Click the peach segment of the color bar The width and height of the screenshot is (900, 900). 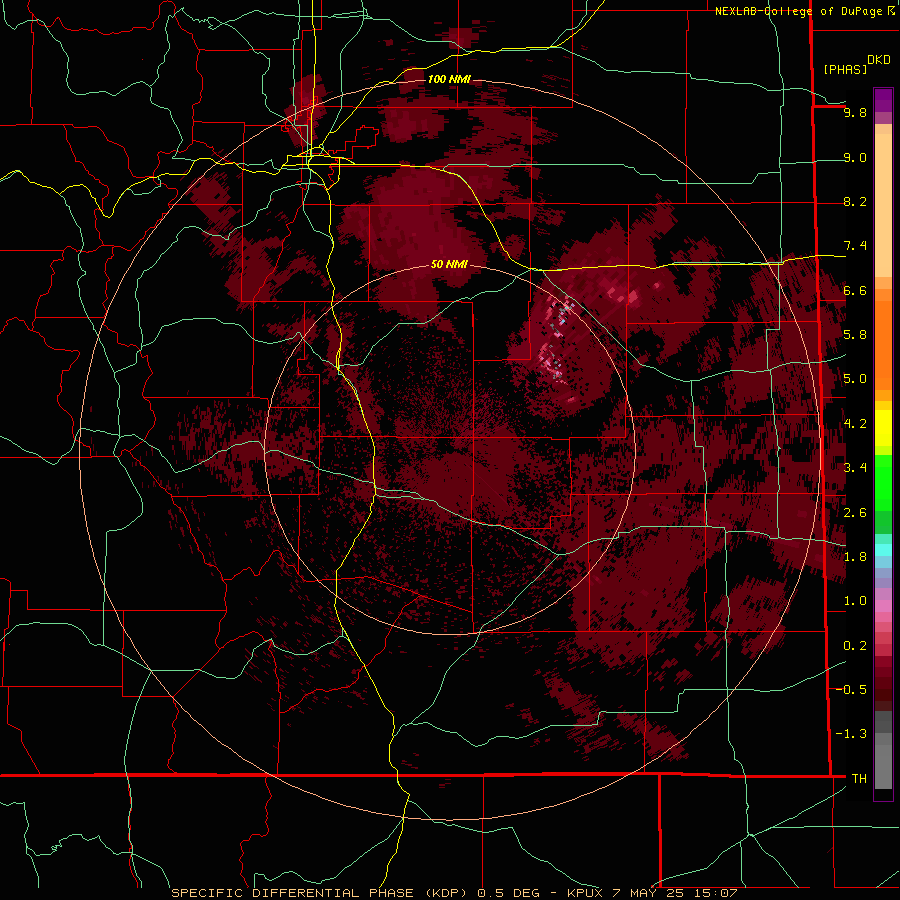[883, 204]
